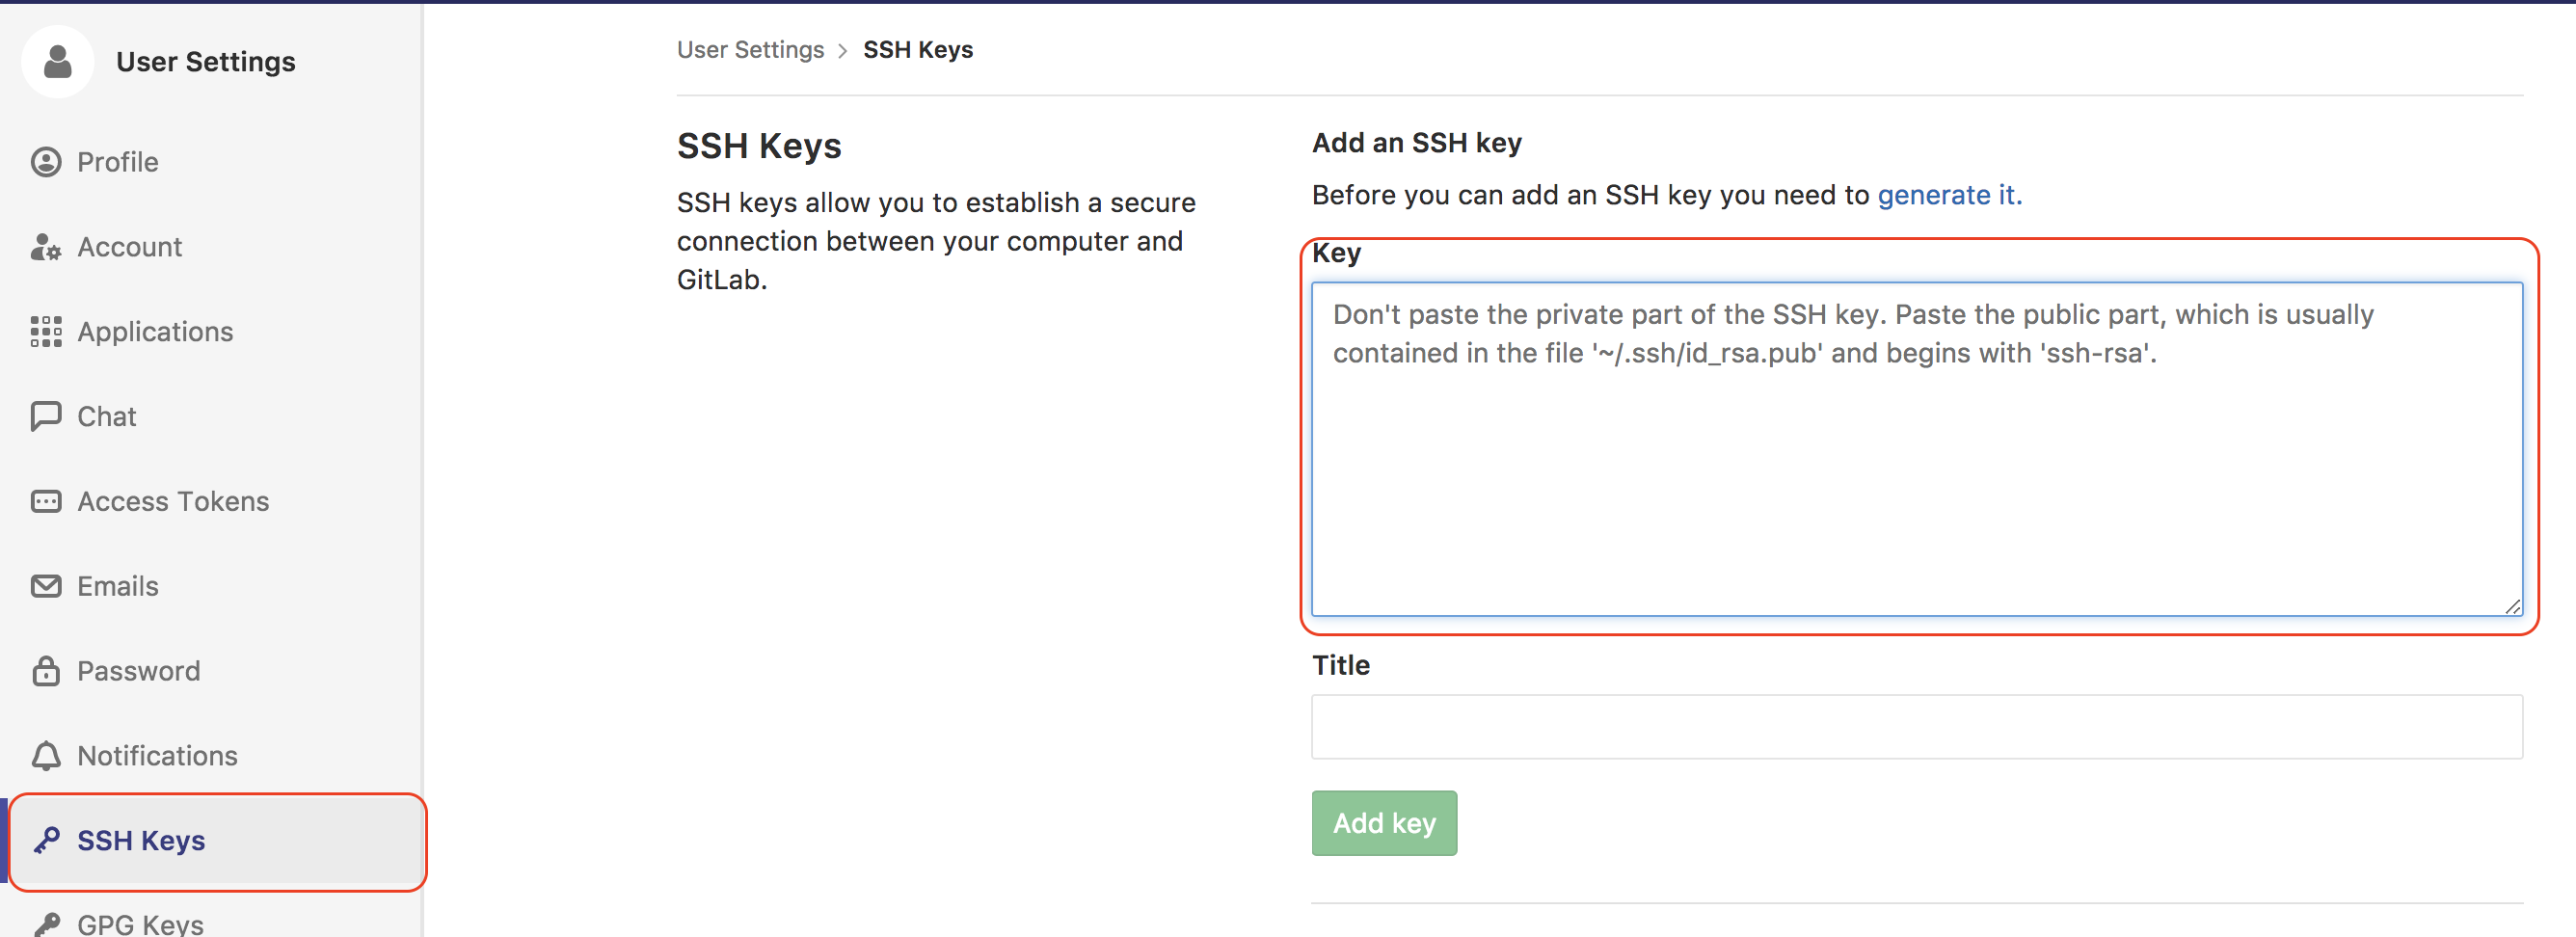
Task: Open the Notifications settings page
Action: pos(157,756)
